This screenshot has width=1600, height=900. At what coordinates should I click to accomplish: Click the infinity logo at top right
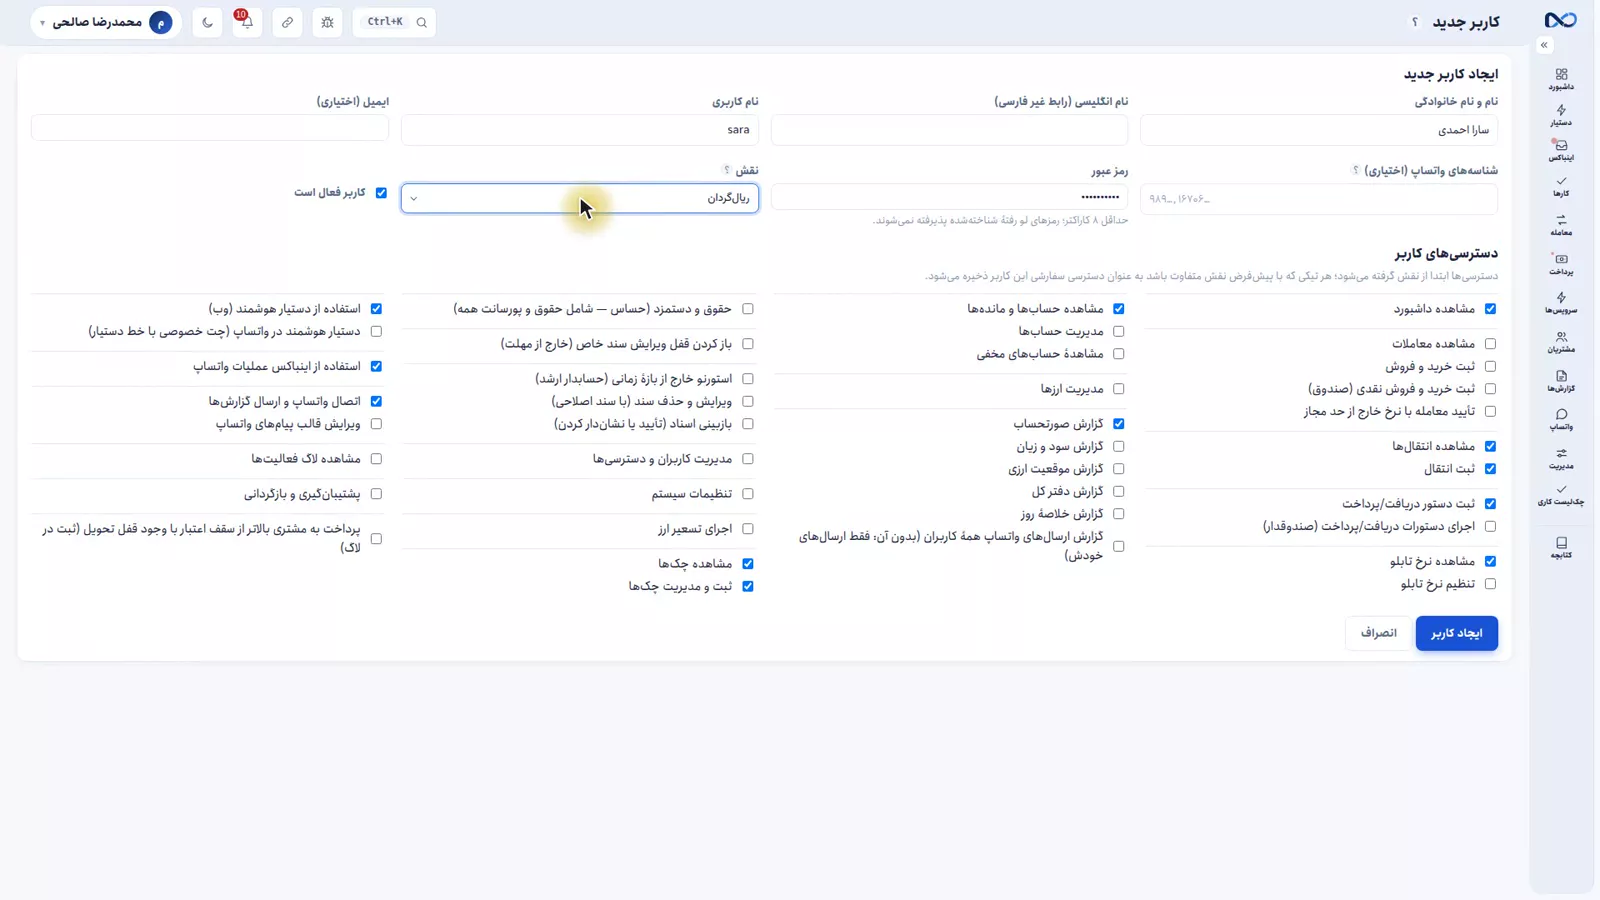[1560, 21]
